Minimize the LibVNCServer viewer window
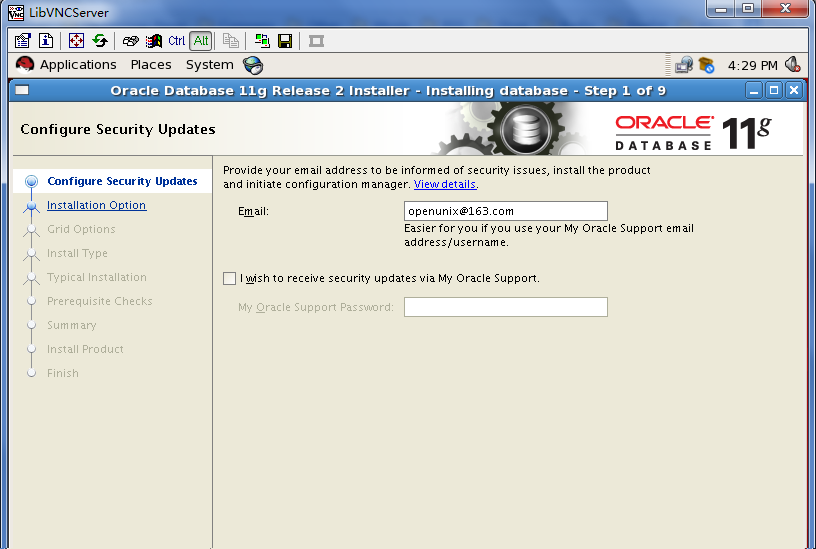 coord(721,8)
